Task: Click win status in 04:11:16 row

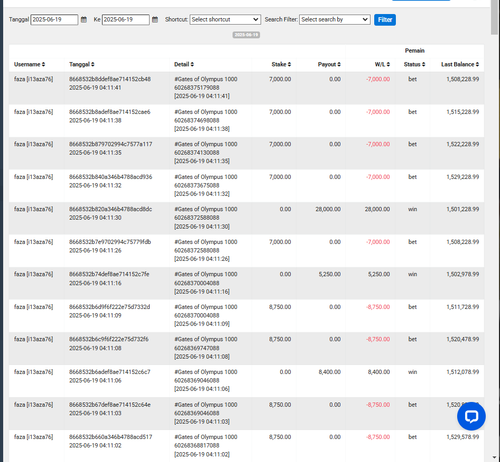Action: 413,274
